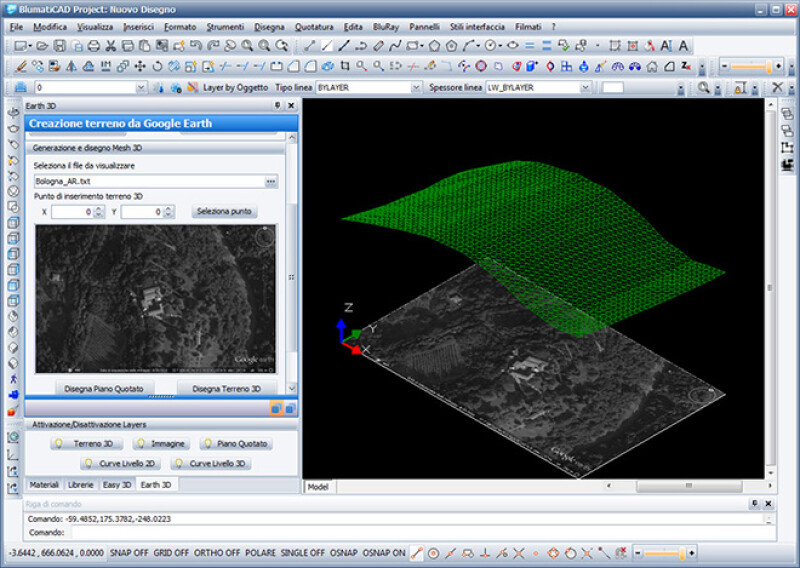Image resolution: width=800 pixels, height=568 pixels.
Task: Click the clear-snaps magnet icon with red X
Action: 621,553
